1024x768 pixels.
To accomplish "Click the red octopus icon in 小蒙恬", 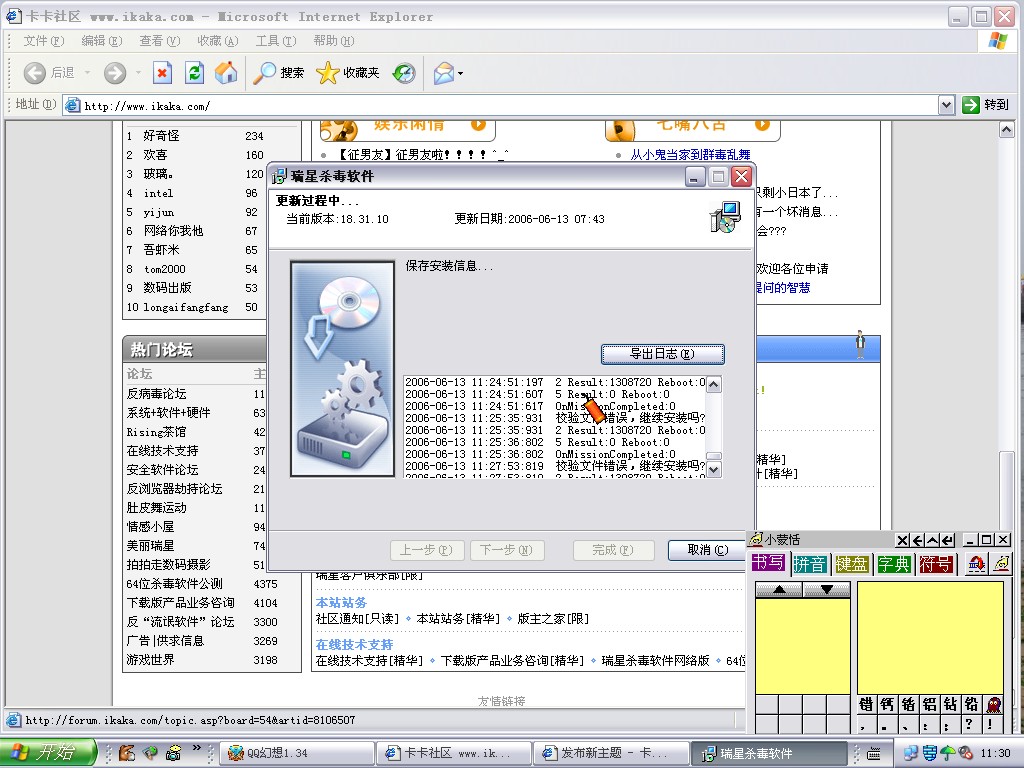I will pos(994,704).
